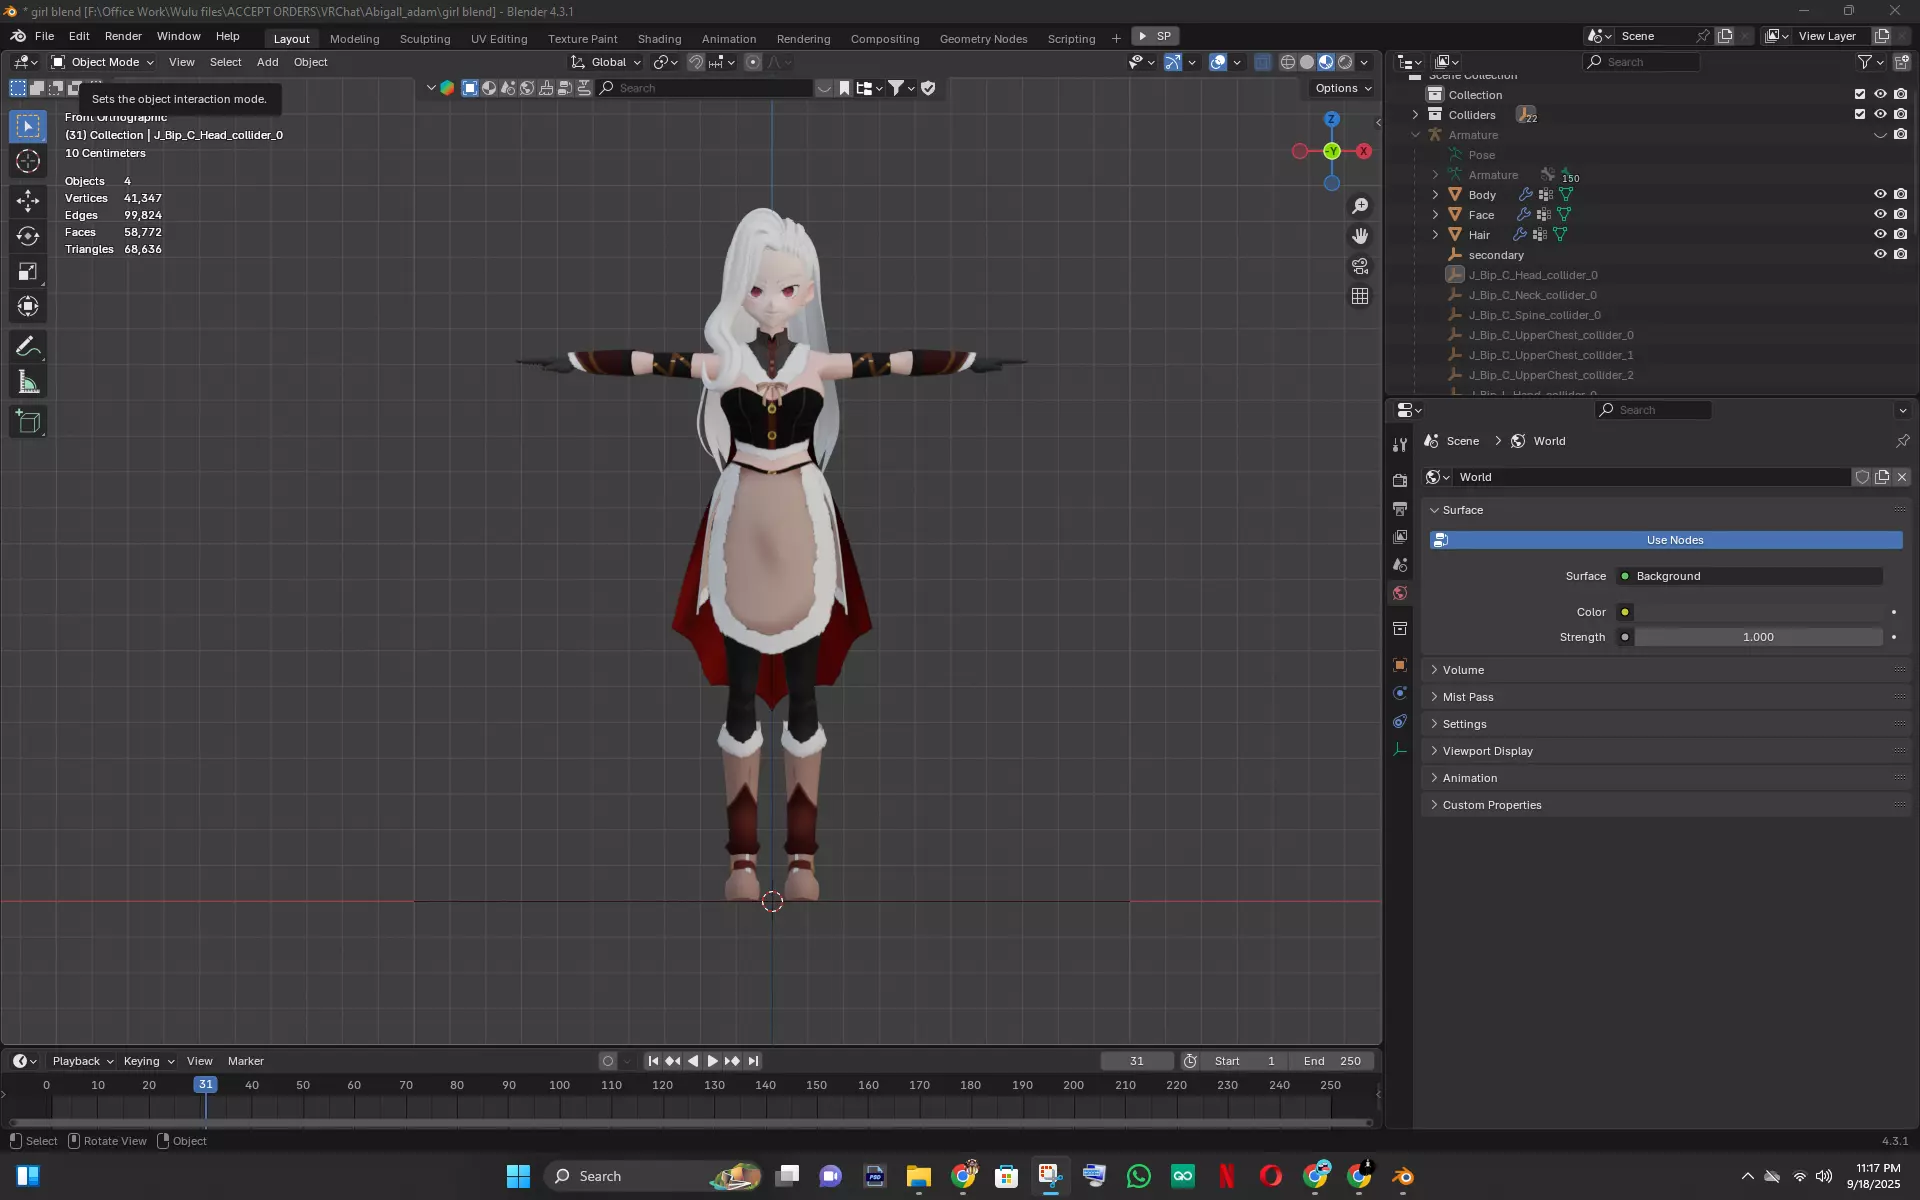Hide the Hair object in viewport
Screen dimensions: 1920x1200
(1880, 235)
